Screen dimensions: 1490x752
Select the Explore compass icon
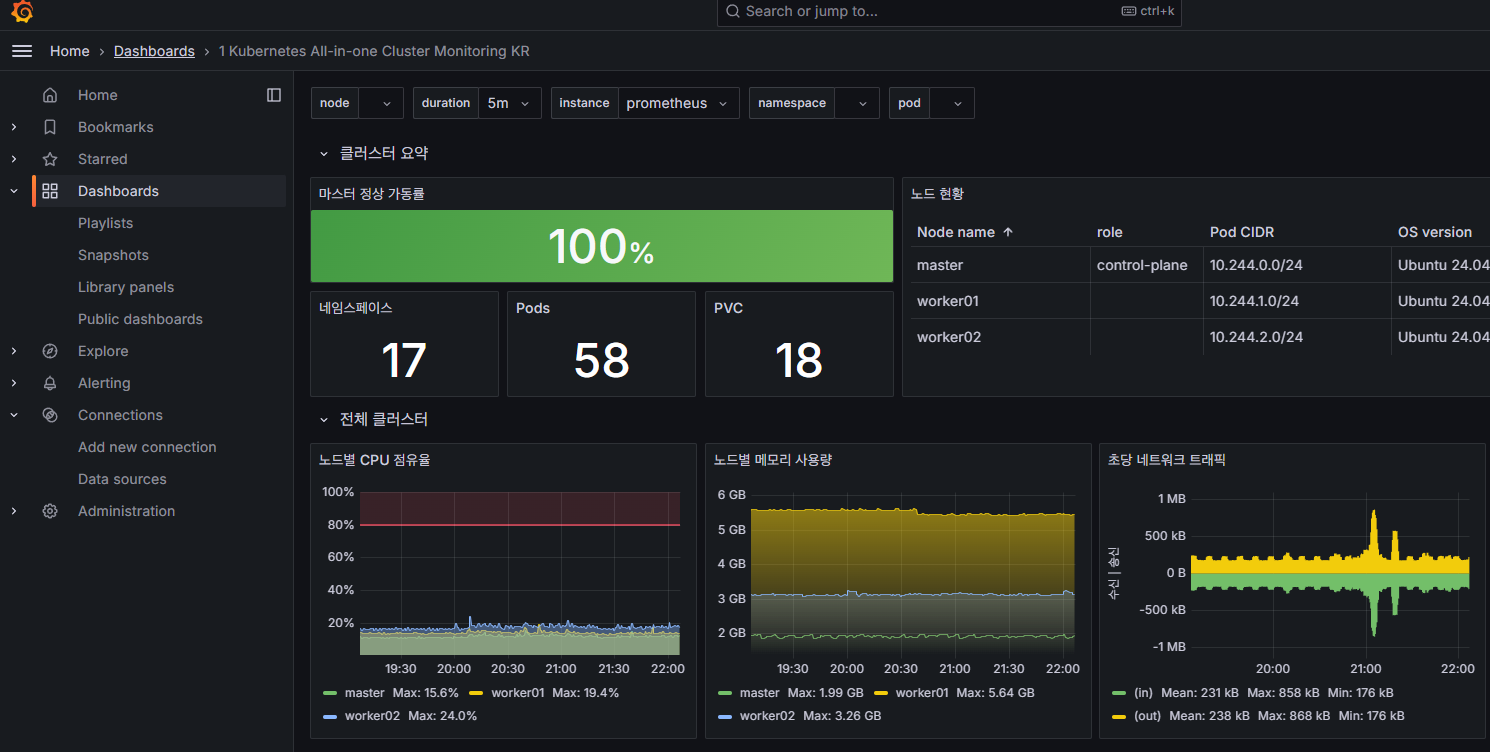(50, 351)
